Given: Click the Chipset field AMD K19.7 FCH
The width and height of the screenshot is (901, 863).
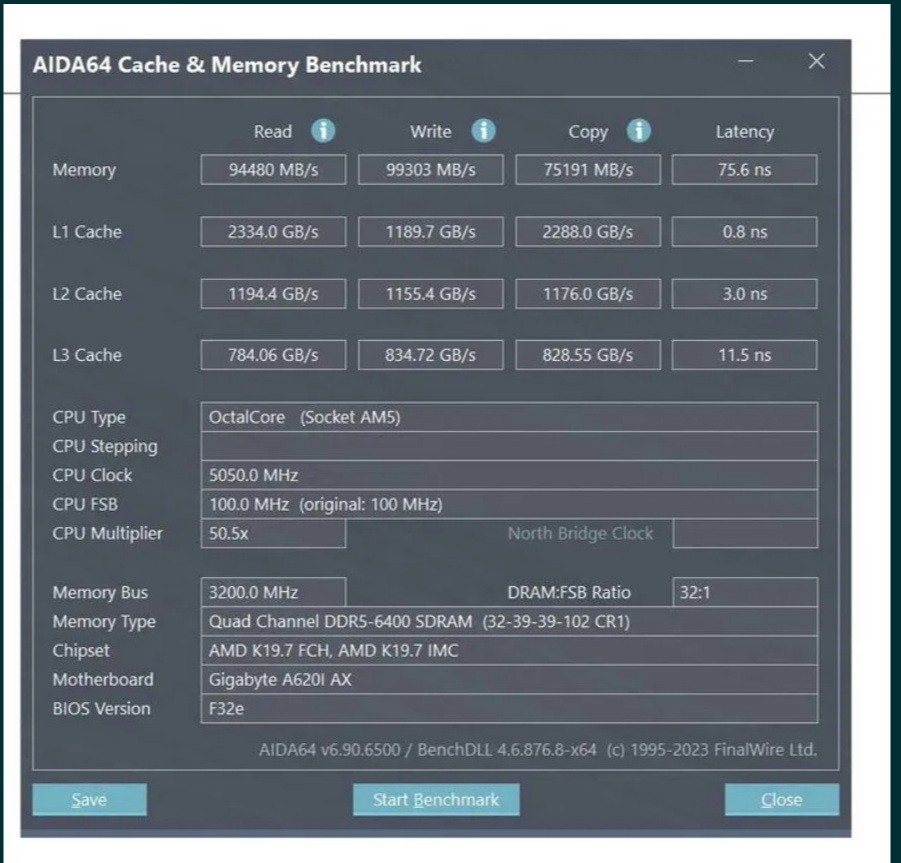Looking at the screenshot, I should 510,650.
